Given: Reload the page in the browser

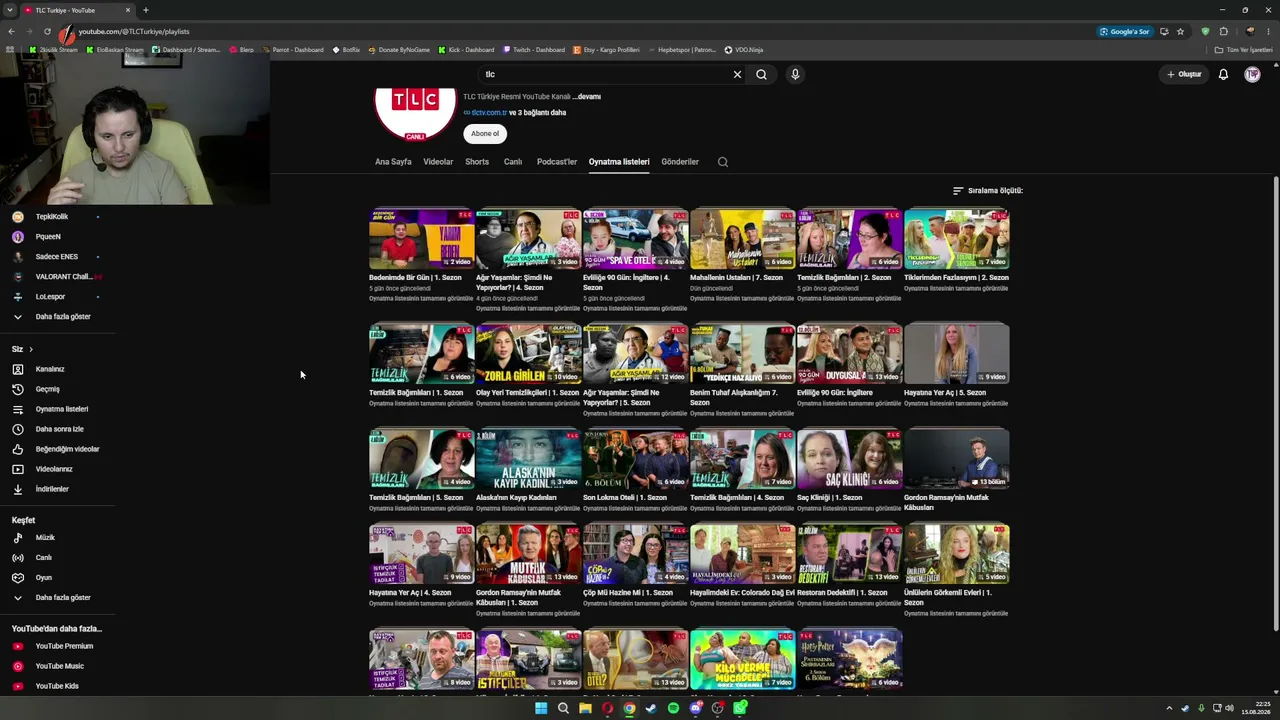Looking at the screenshot, I should click(x=47, y=31).
